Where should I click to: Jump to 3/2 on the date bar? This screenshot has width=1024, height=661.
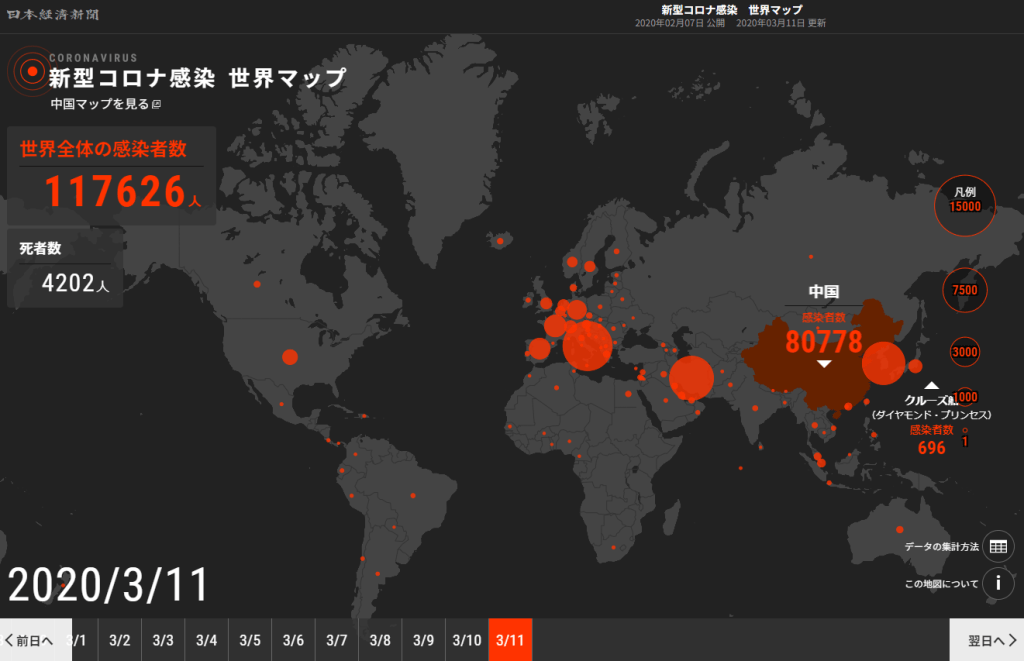[x=120, y=640]
